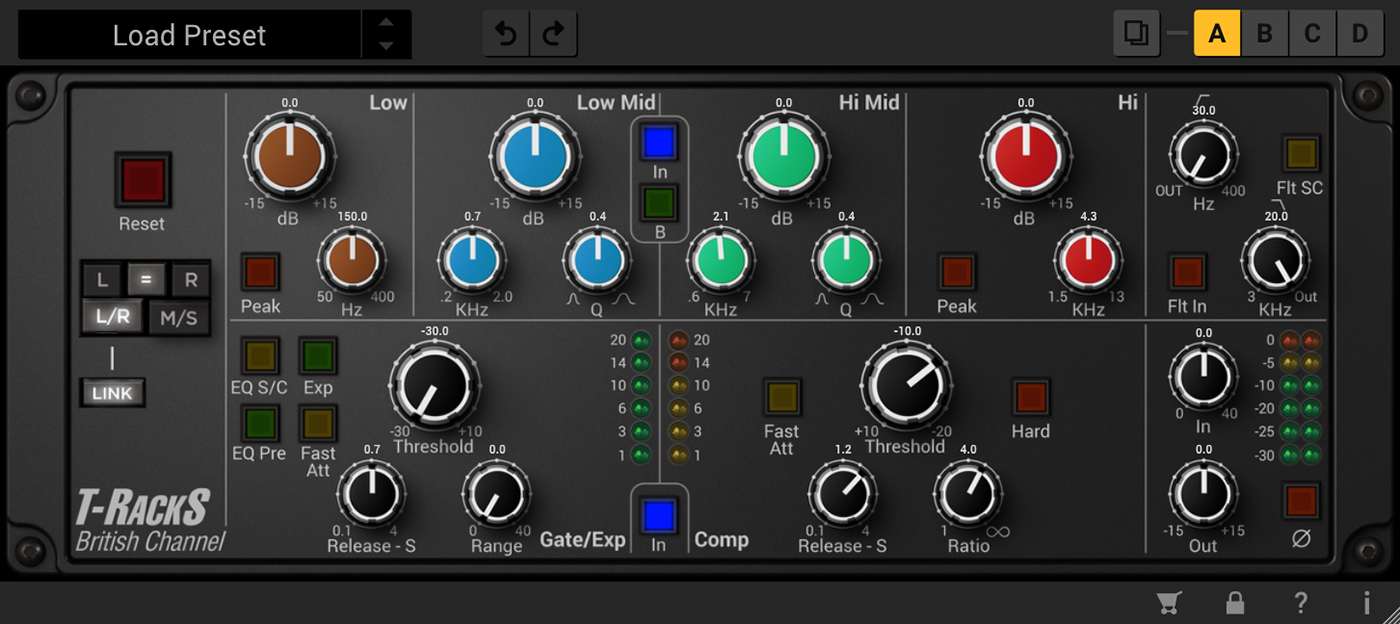The height and width of the screenshot is (624, 1400).
Task: Click the undo arrow icon
Action: [506, 35]
